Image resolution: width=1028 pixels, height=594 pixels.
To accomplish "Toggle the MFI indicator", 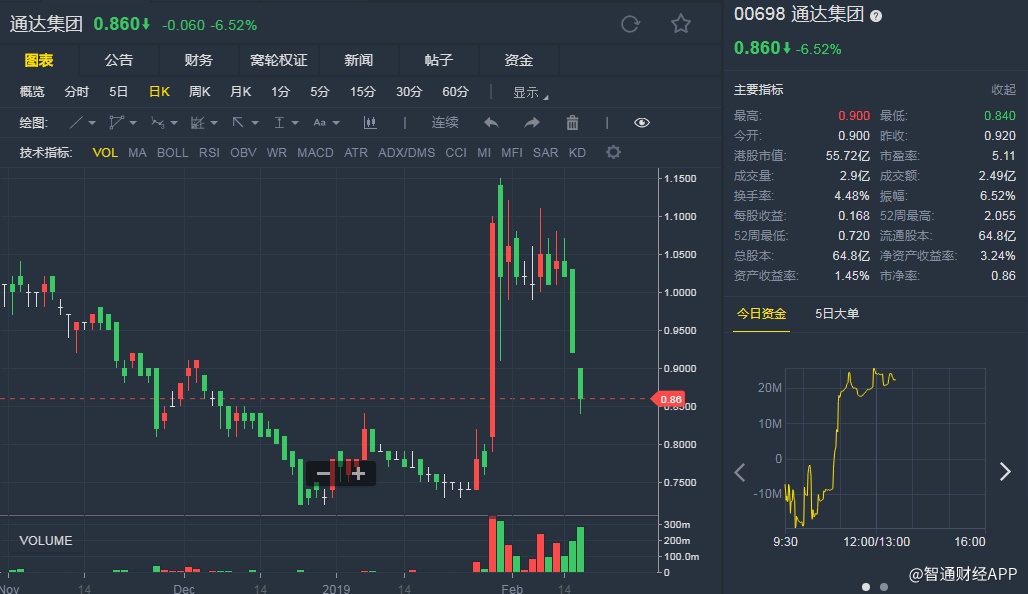I will point(512,153).
